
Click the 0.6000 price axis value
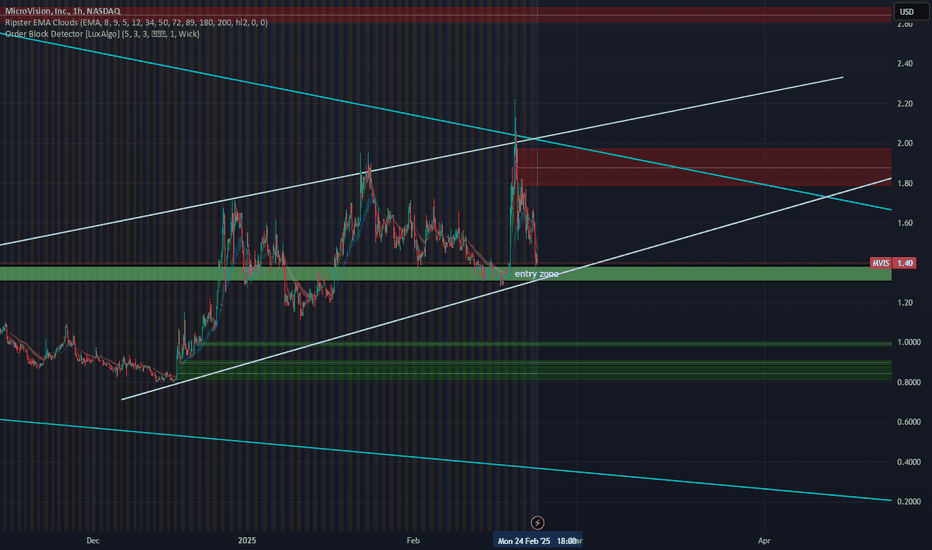909,422
